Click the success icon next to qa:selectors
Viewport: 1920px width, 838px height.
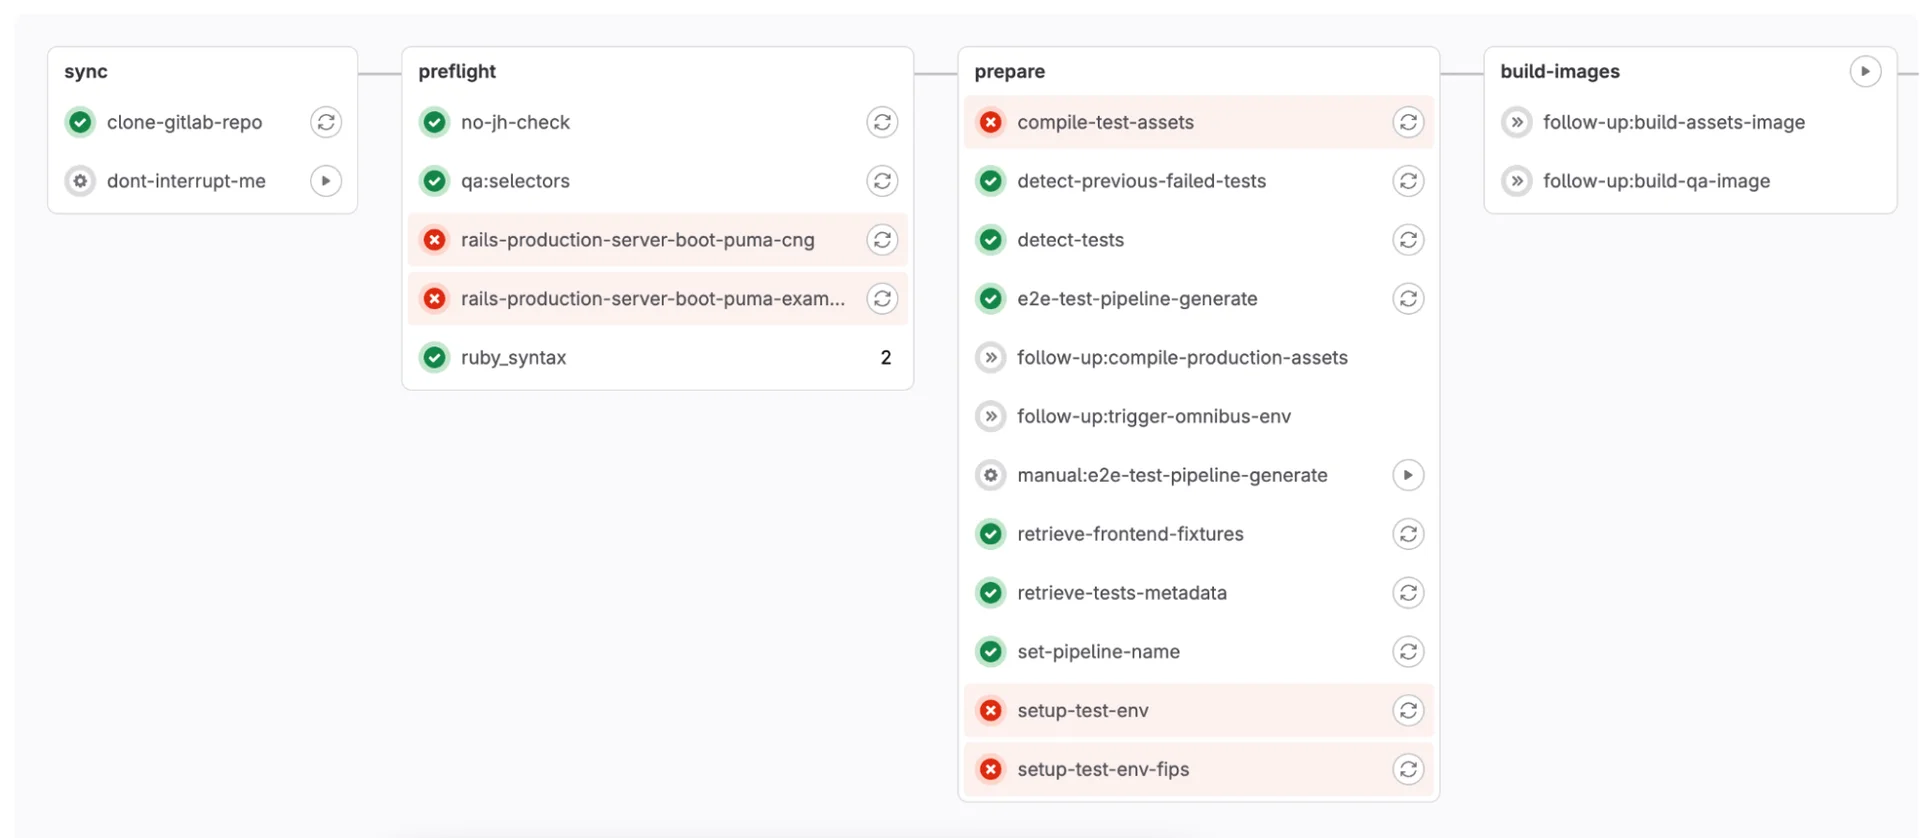[434, 181]
